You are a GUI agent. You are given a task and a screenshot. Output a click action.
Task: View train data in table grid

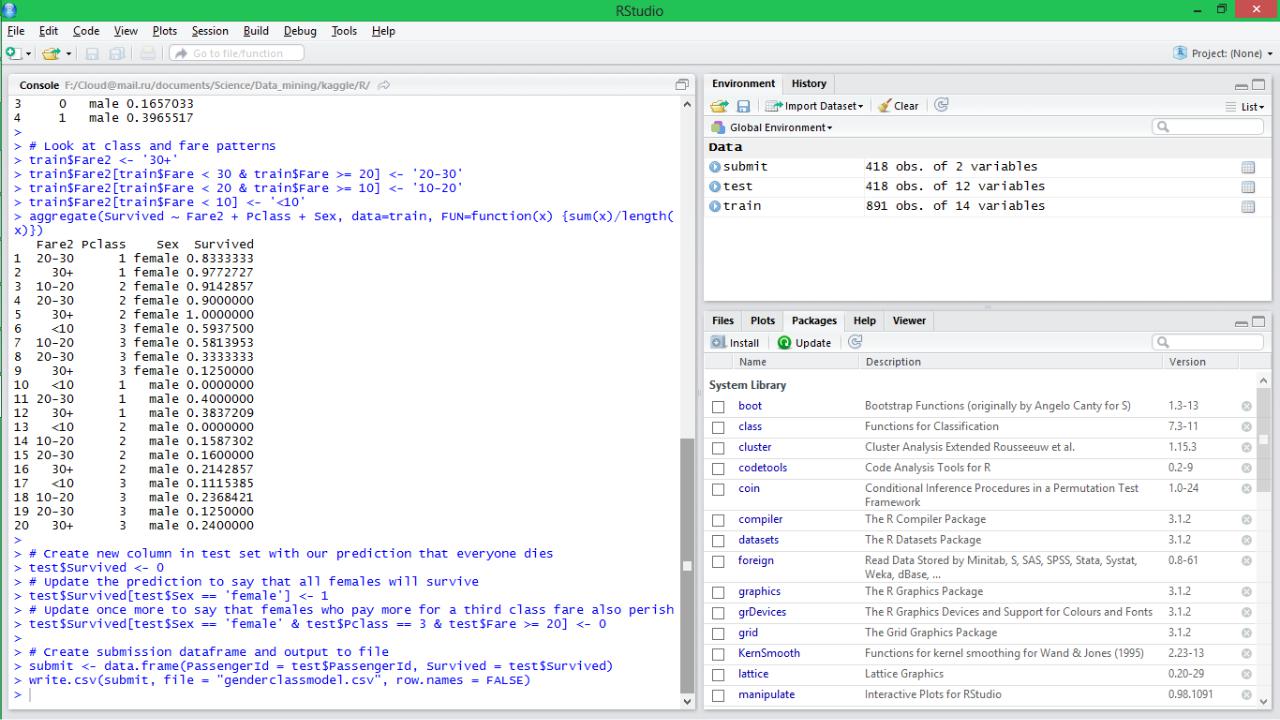(1247, 207)
